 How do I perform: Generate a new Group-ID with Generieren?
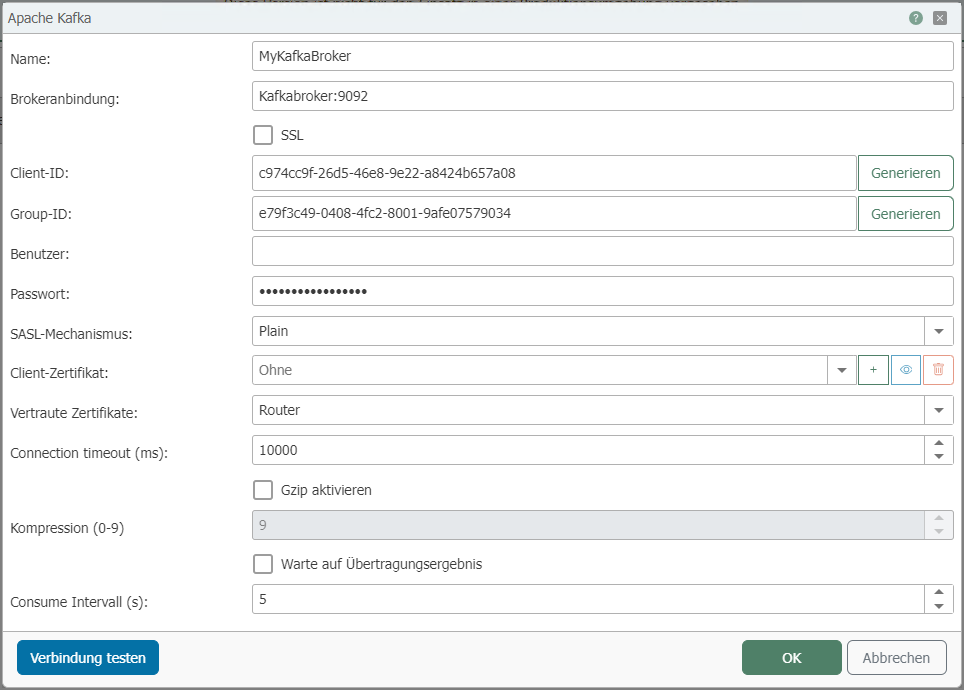coord(905,213)
